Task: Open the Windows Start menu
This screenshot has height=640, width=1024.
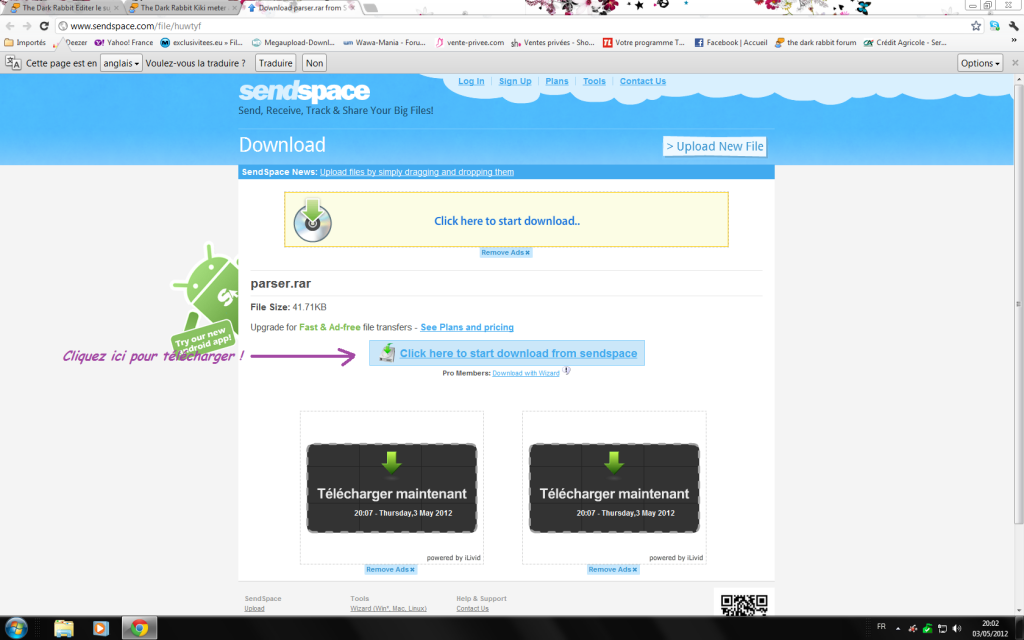Action: pyautogui.click(x=16, y=628)
